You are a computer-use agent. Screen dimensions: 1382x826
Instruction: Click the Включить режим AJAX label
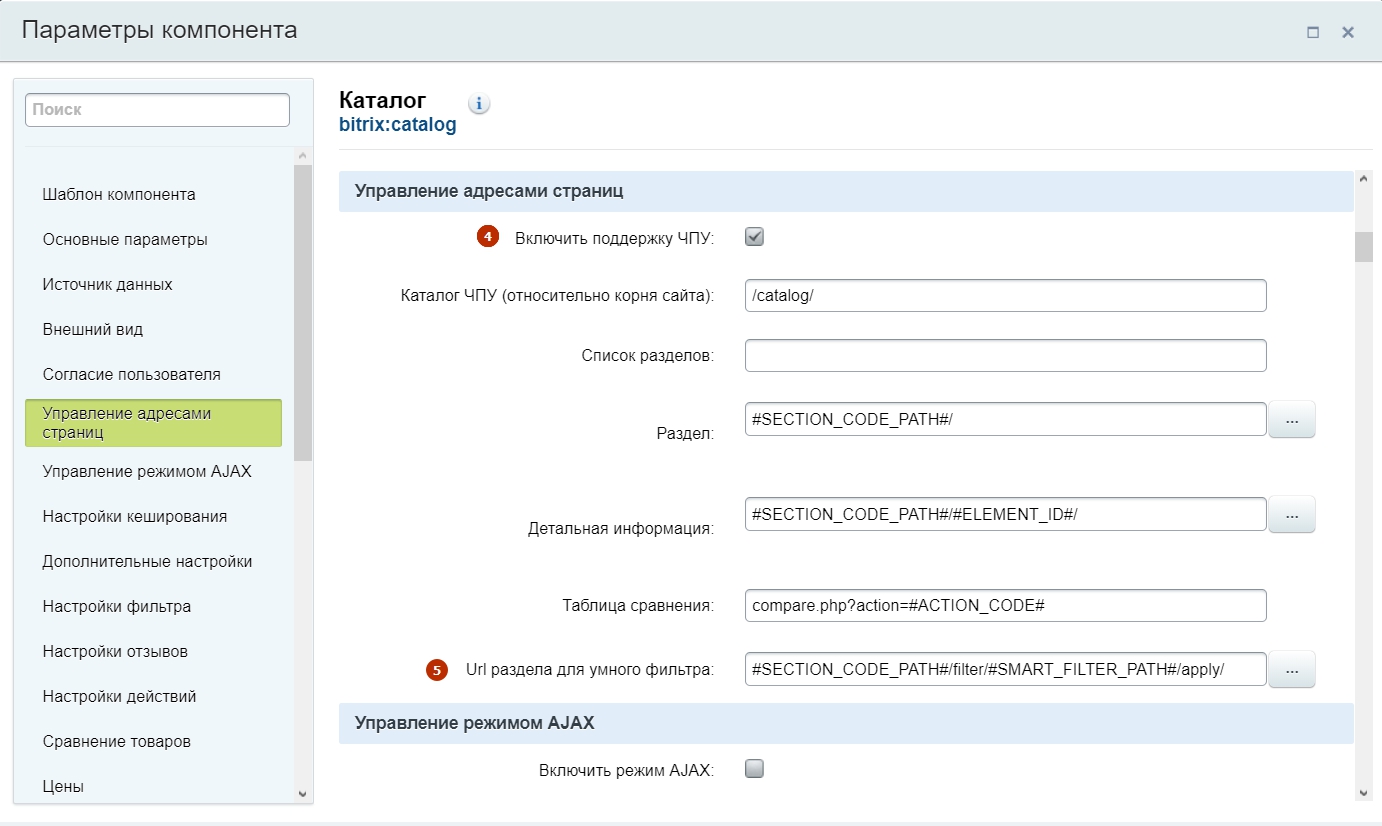coord(626,770)
